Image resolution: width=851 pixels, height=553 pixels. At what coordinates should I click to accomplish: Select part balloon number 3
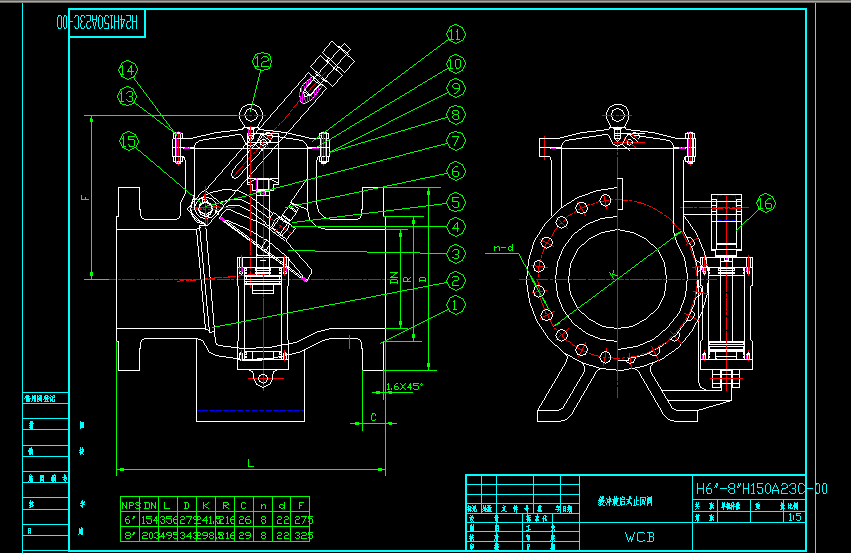click(455, 253)
